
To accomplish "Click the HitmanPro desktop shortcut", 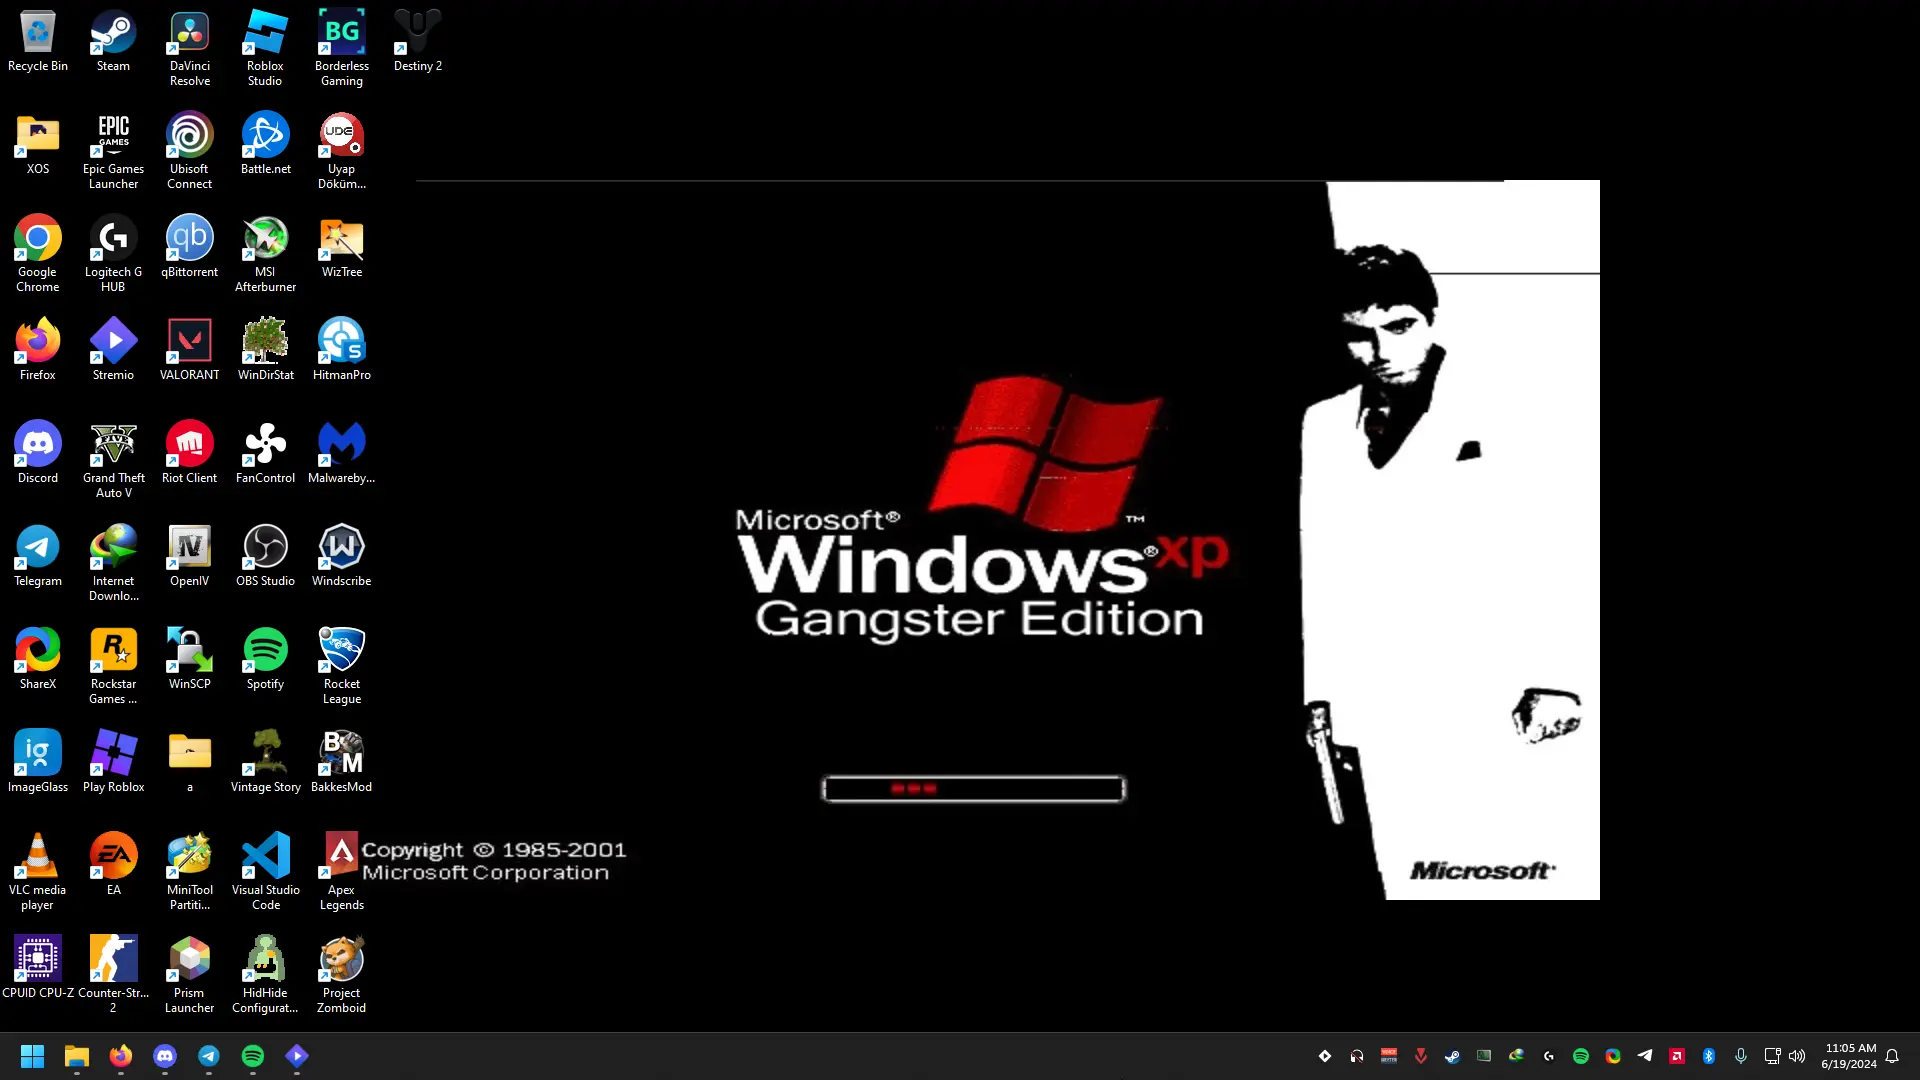I will [342, 351].
